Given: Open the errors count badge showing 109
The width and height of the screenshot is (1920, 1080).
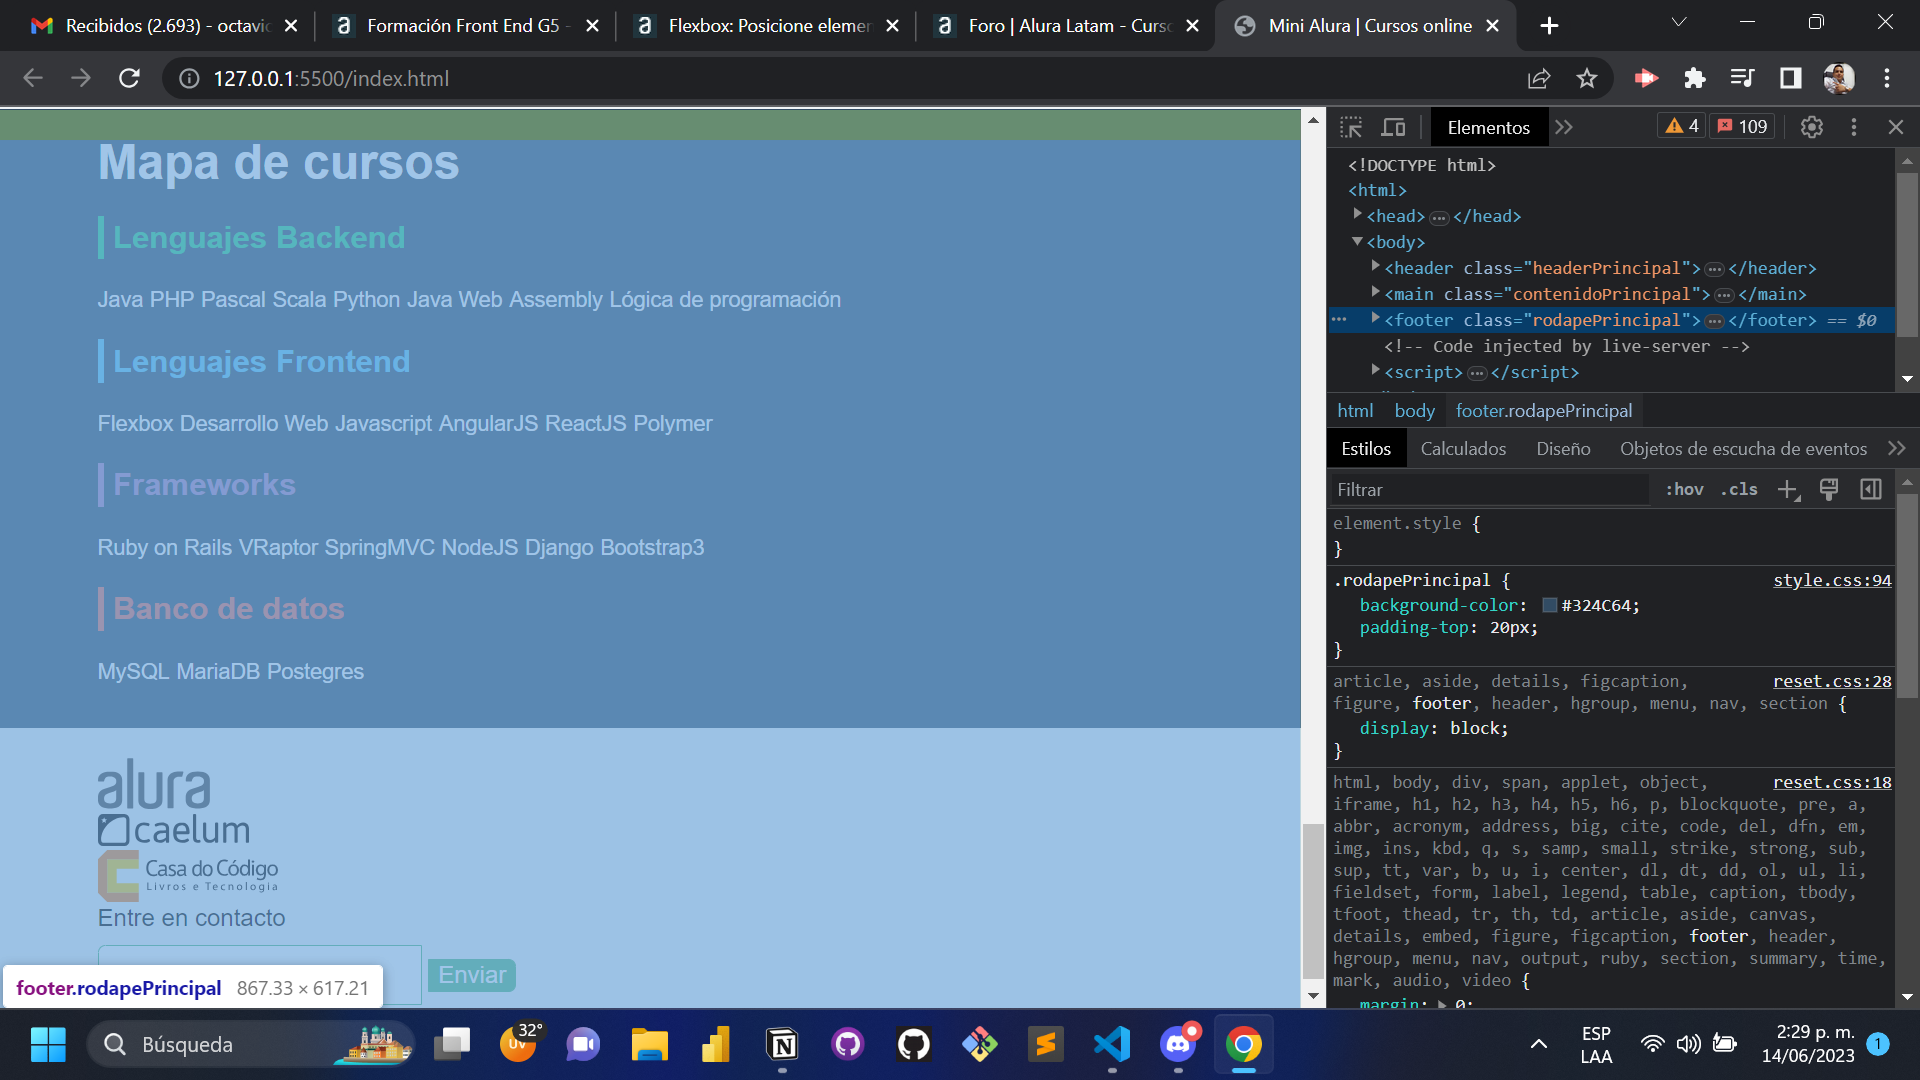Looking at the screenshot, I should [x=1741, y=126].
